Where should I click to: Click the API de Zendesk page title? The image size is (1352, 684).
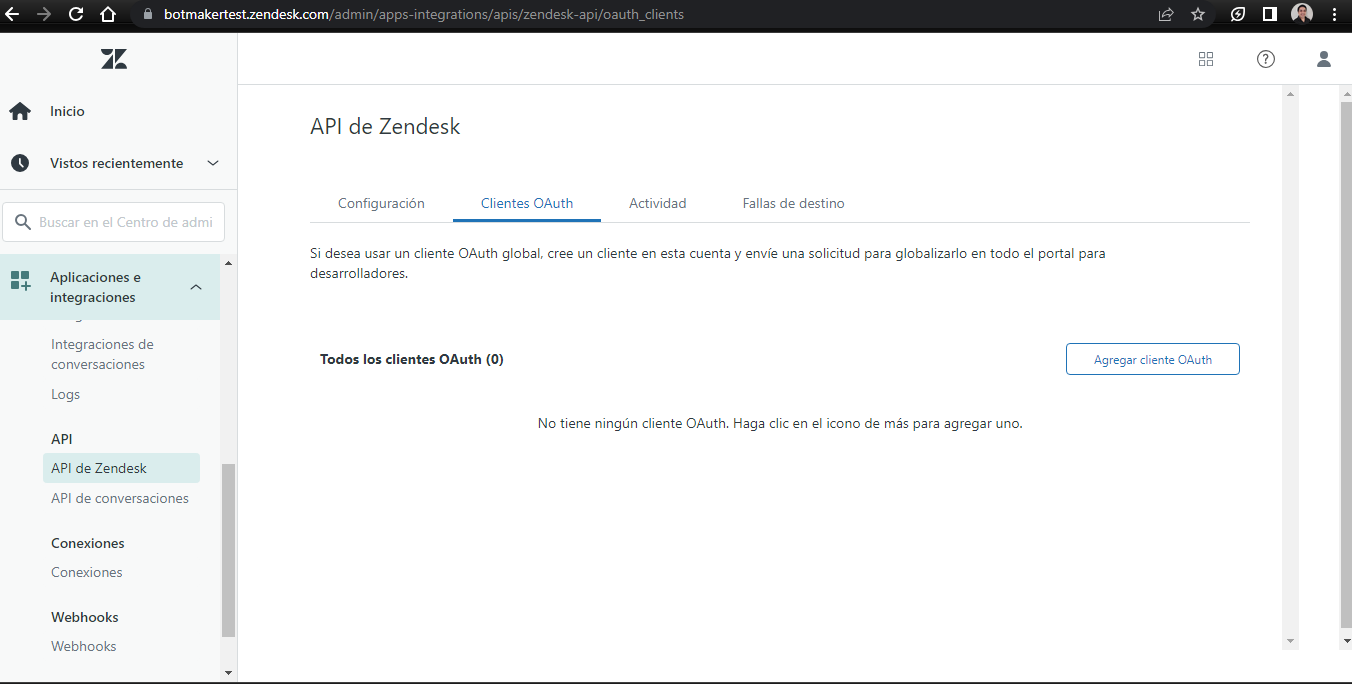[385, 127]
